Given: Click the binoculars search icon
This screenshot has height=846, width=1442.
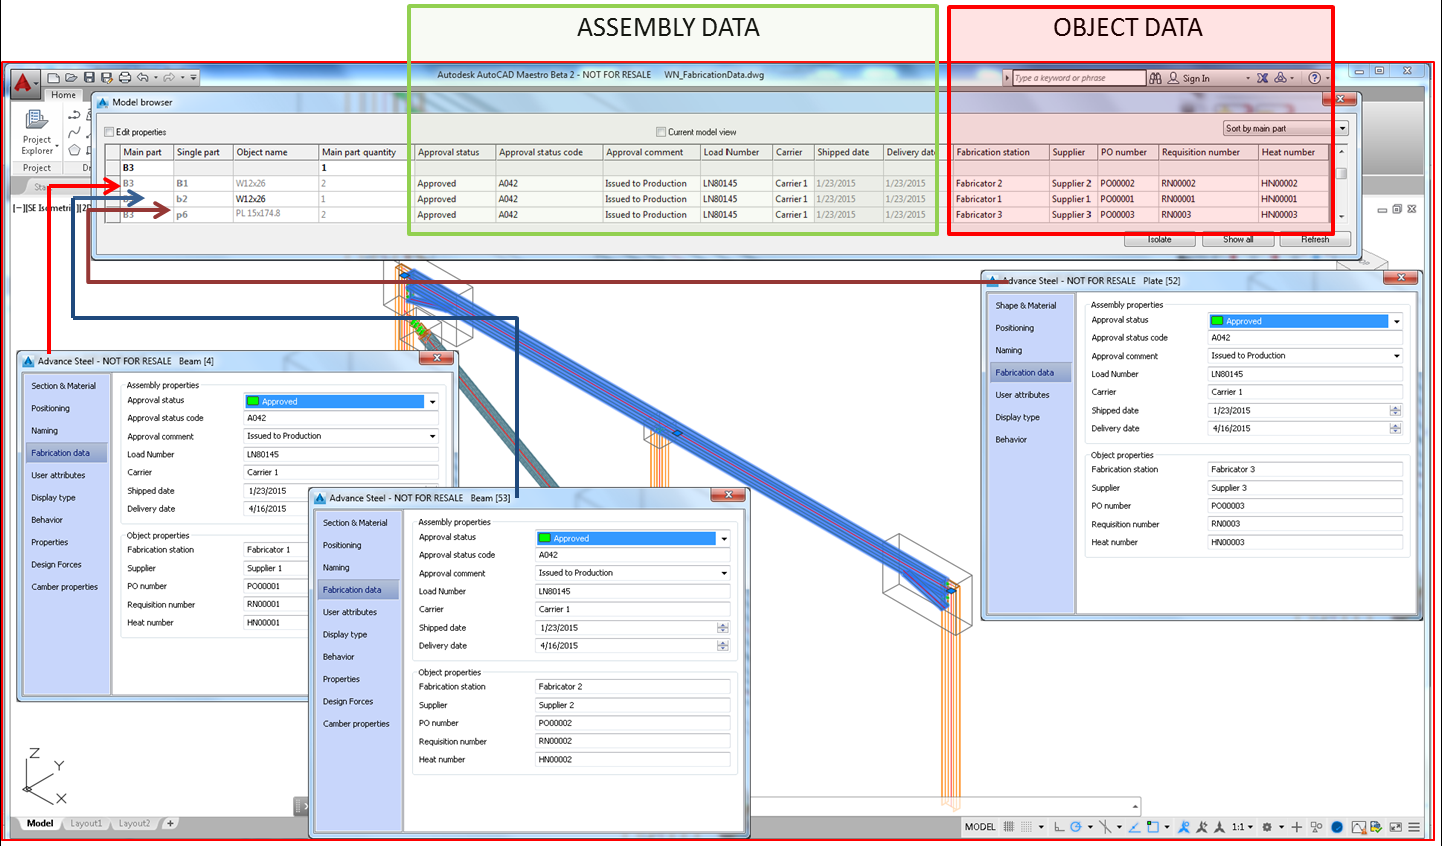Looking at the screenshot, I should (x=1156, y=78).
